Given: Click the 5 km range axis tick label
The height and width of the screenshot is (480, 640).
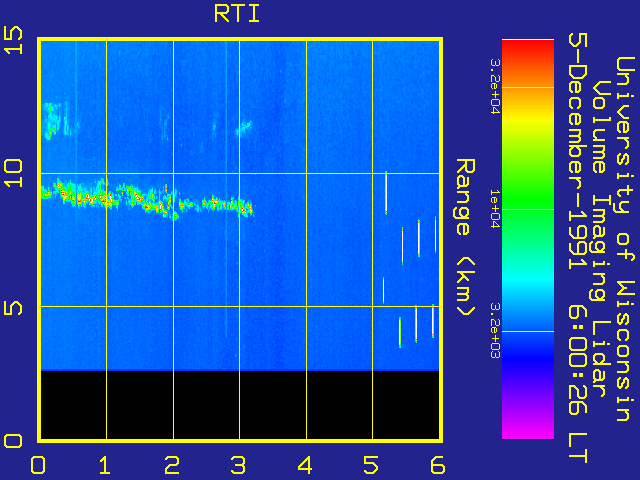Looking at the screenshot, I should click(x=13, y=307).
